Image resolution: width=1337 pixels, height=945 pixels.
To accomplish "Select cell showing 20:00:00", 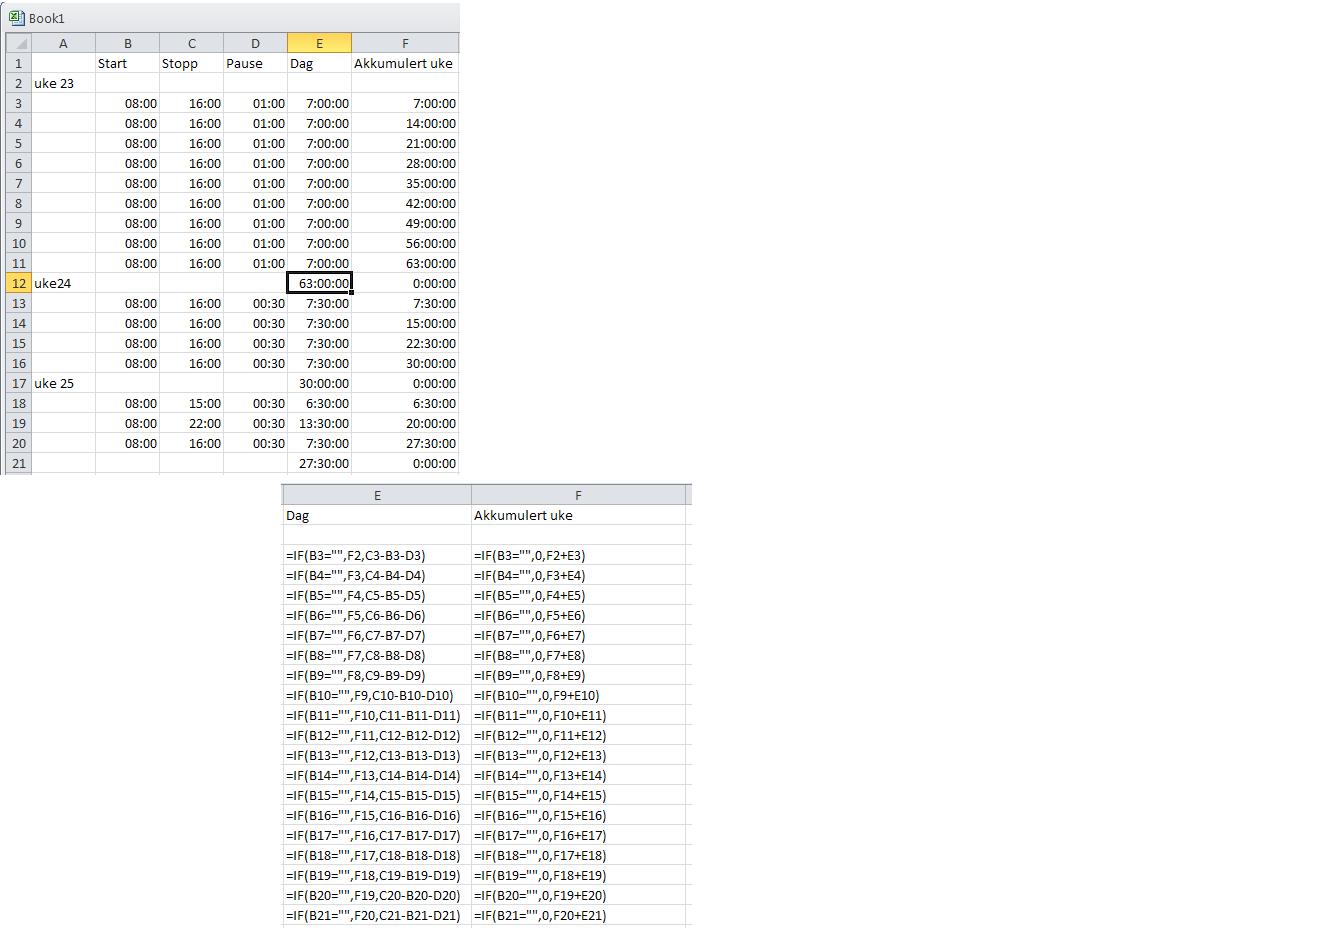I will coord(405,423).
